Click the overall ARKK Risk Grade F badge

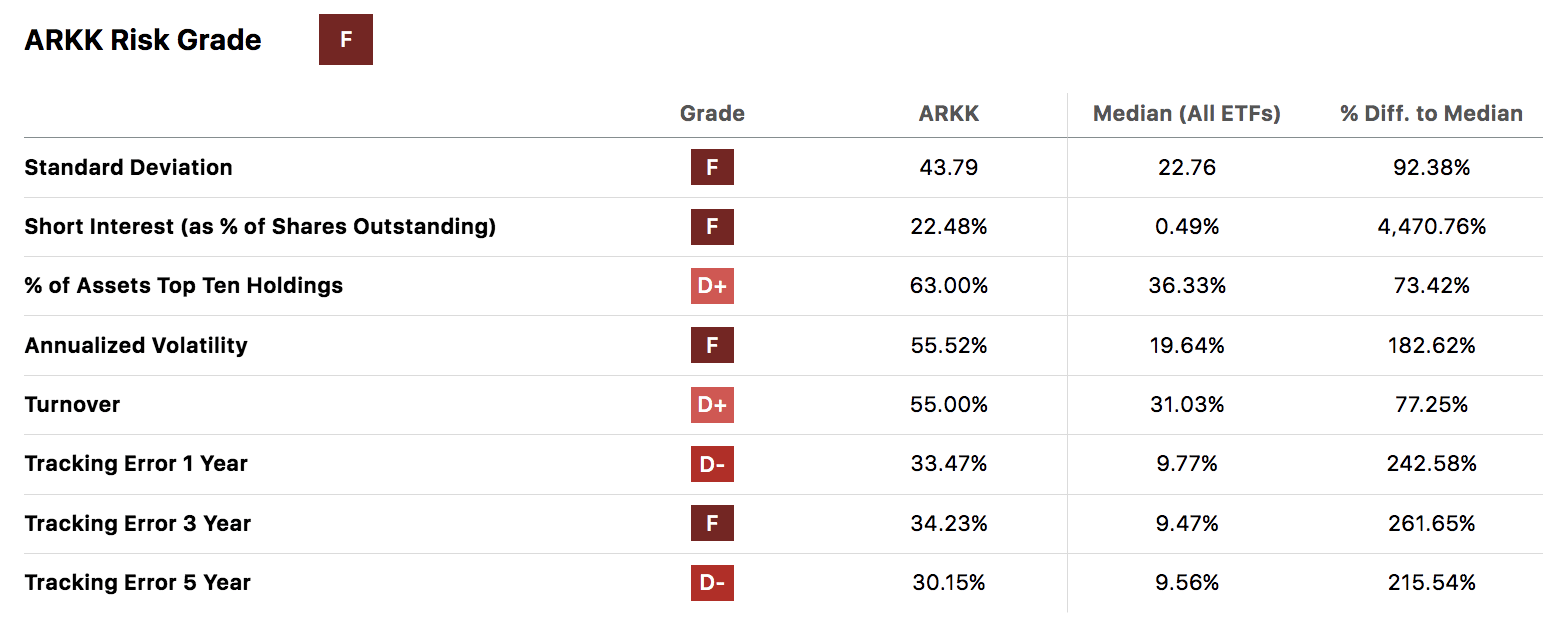click(346, 40)
